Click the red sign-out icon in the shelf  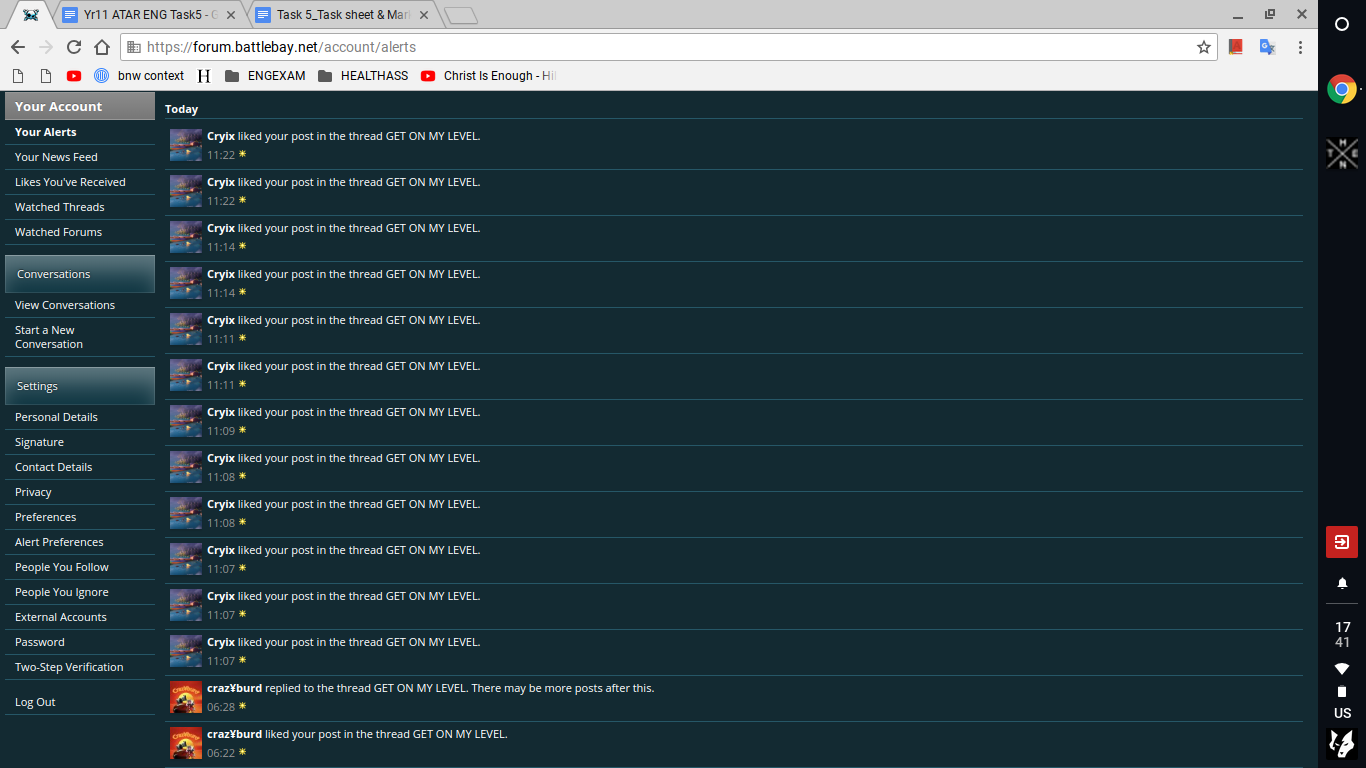1342,542
